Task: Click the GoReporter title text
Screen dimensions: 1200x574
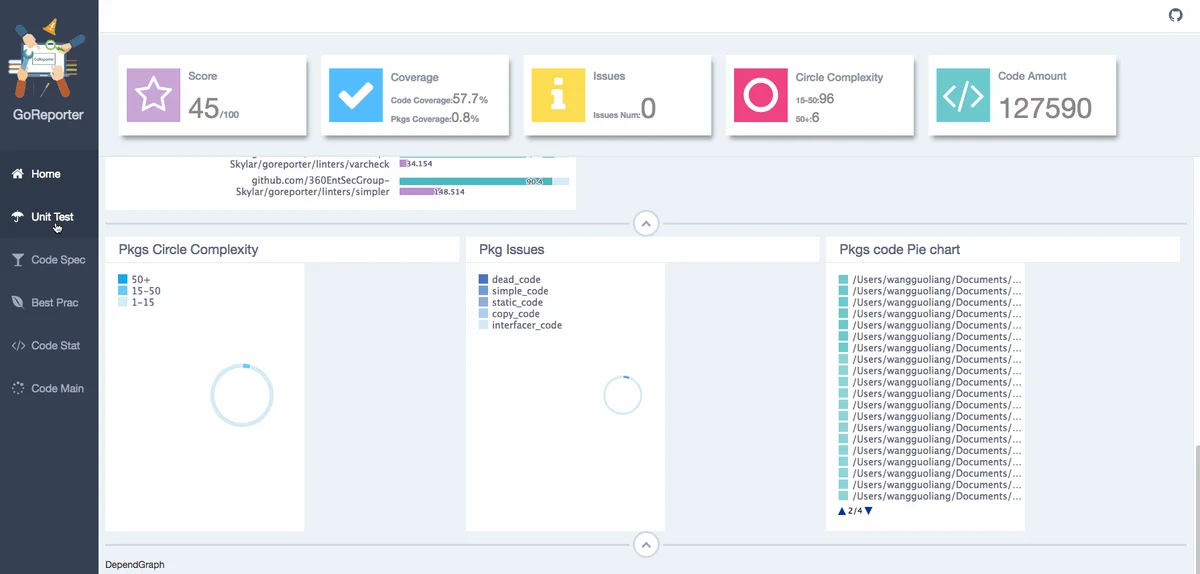Action: click(48, 114)
